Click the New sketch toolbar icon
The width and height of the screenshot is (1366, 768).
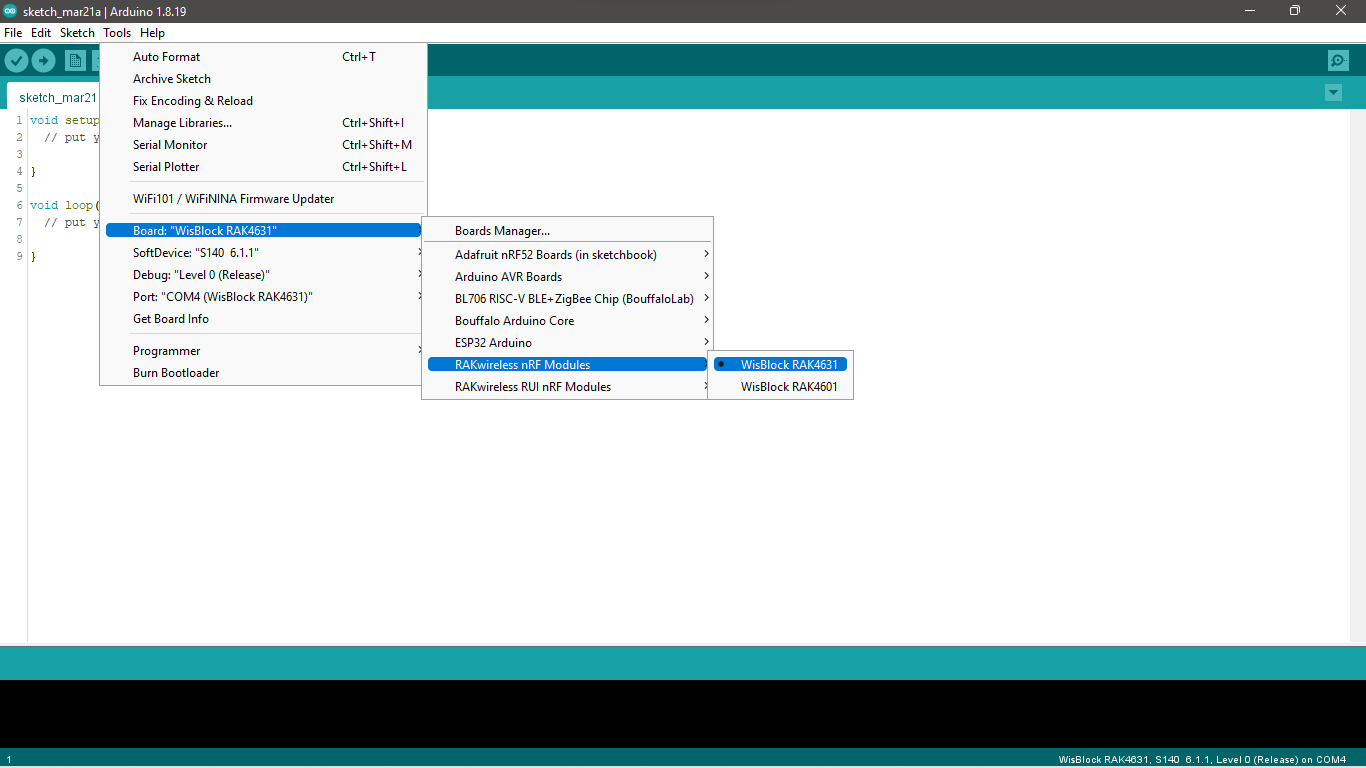tap(75, 61)
